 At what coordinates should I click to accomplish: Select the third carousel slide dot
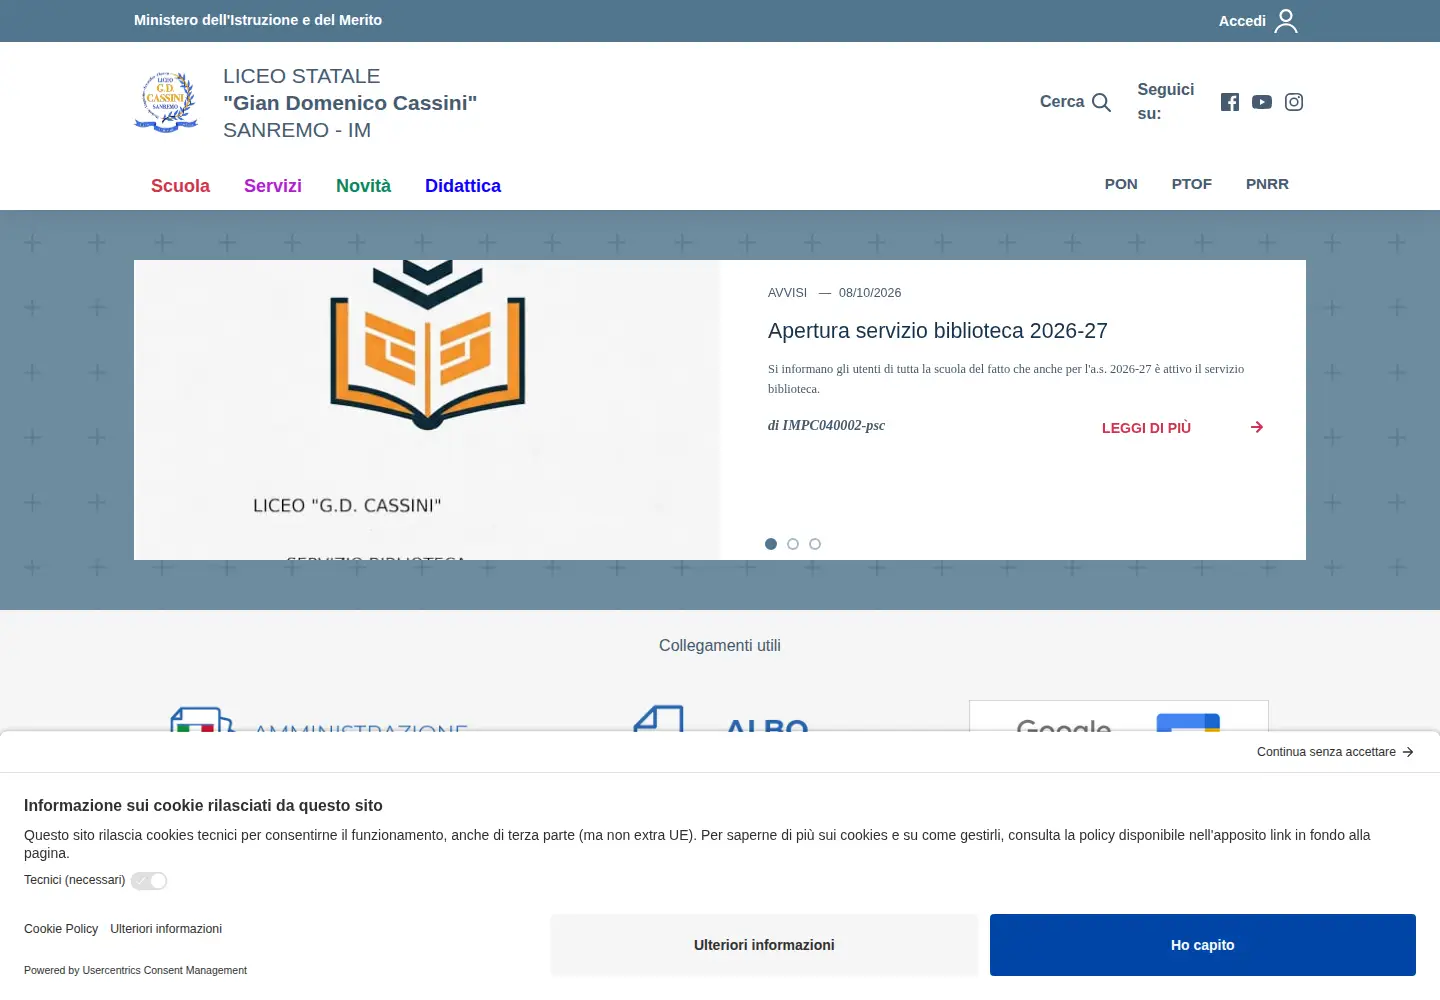(x=815, y=544)
